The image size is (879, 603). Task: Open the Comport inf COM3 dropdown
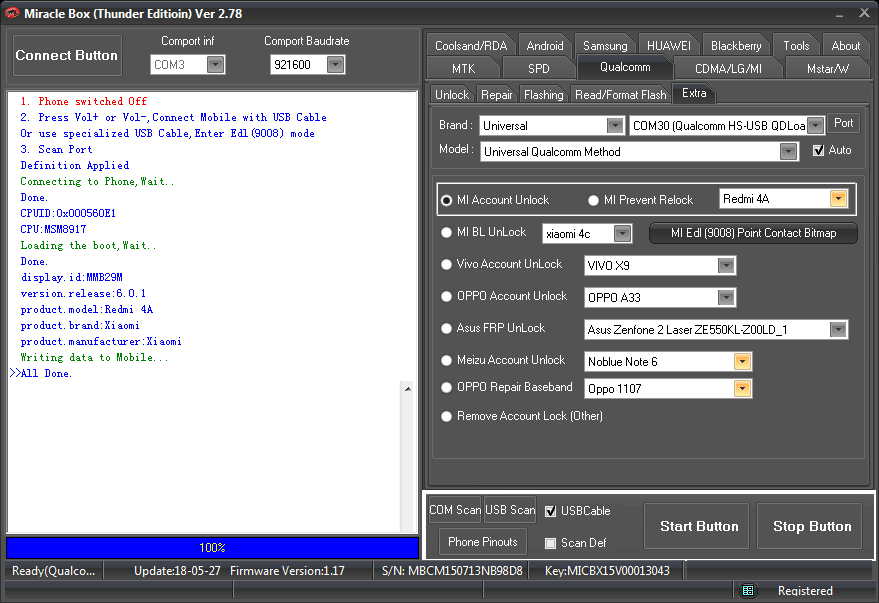click(x=216, y=64)
